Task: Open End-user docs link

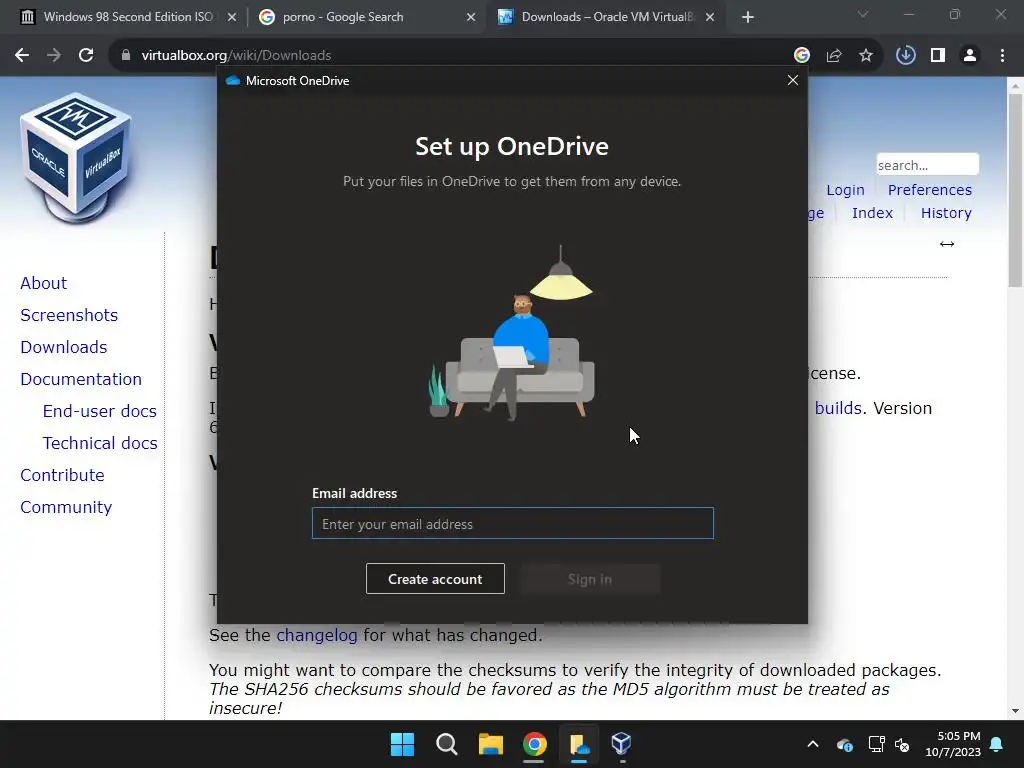Action: [x=99, y=411]
